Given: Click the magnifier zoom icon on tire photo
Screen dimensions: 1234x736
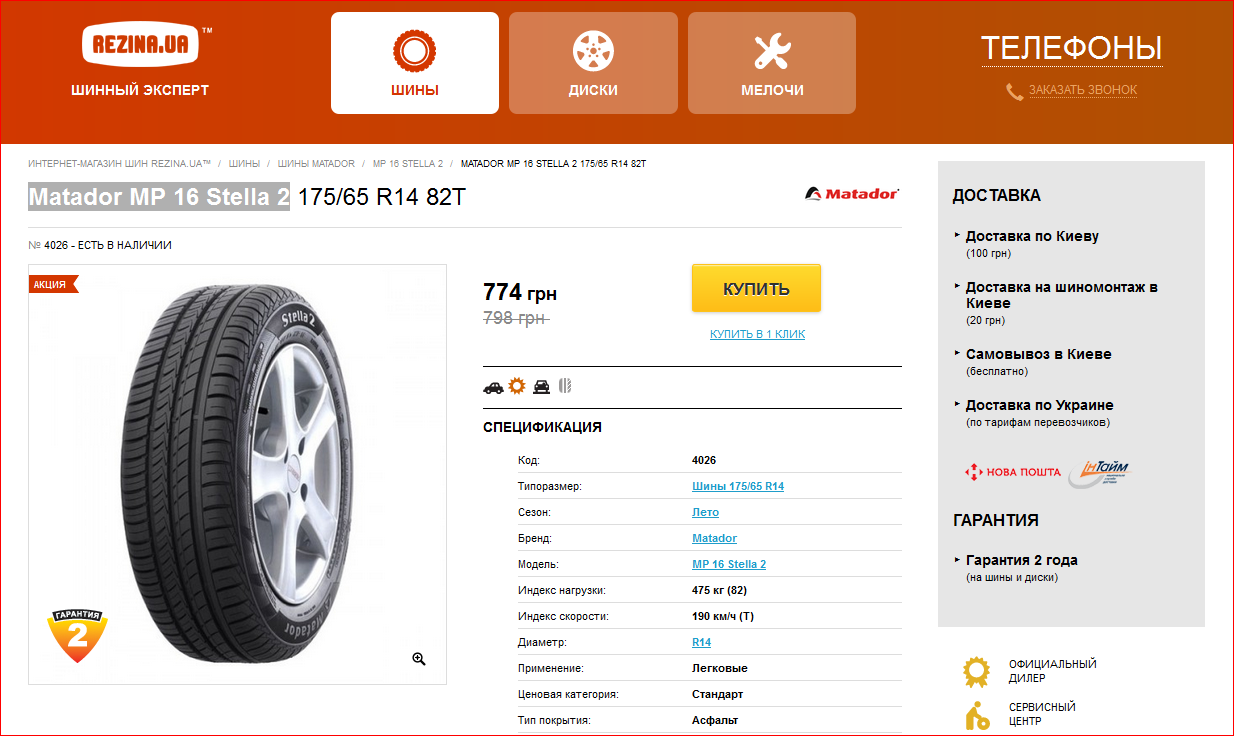Looking at the screenshot, I should coord(419,658).
